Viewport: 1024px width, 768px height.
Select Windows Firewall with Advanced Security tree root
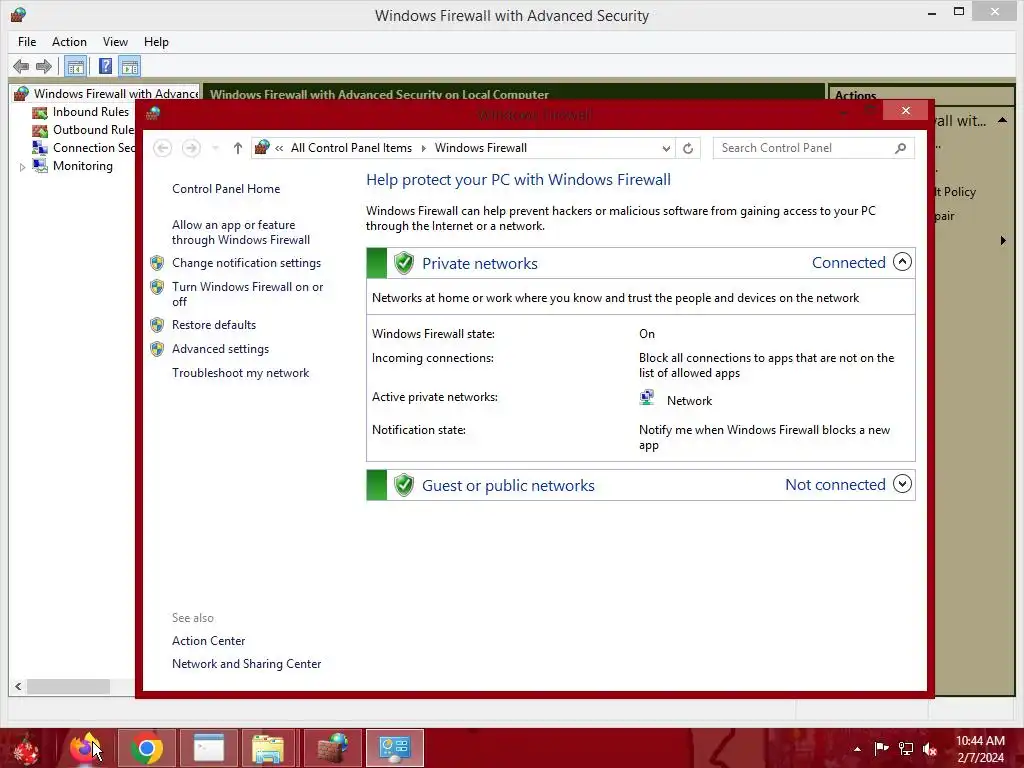click(116, 93)
